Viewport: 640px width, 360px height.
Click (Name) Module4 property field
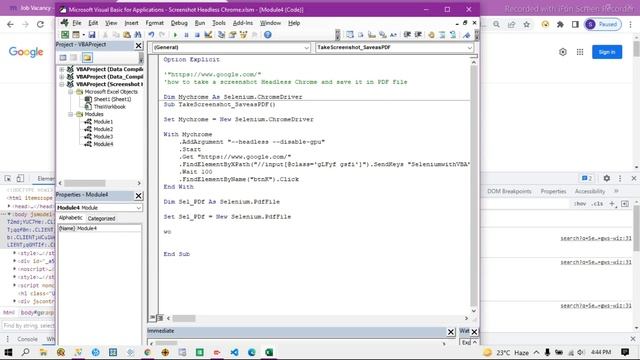pyautogui.click(x=99, y=229)
